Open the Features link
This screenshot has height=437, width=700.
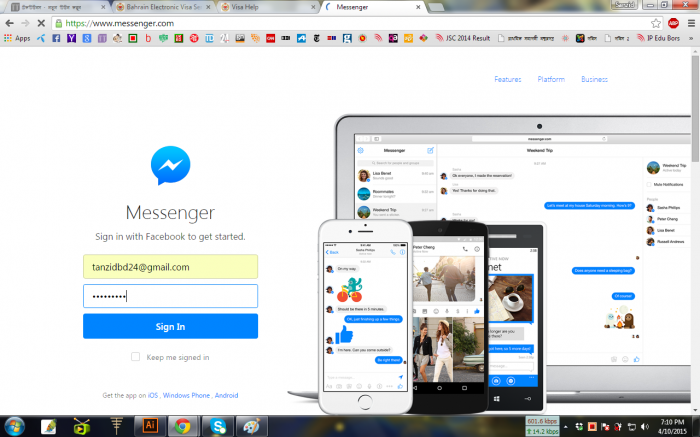508,79
